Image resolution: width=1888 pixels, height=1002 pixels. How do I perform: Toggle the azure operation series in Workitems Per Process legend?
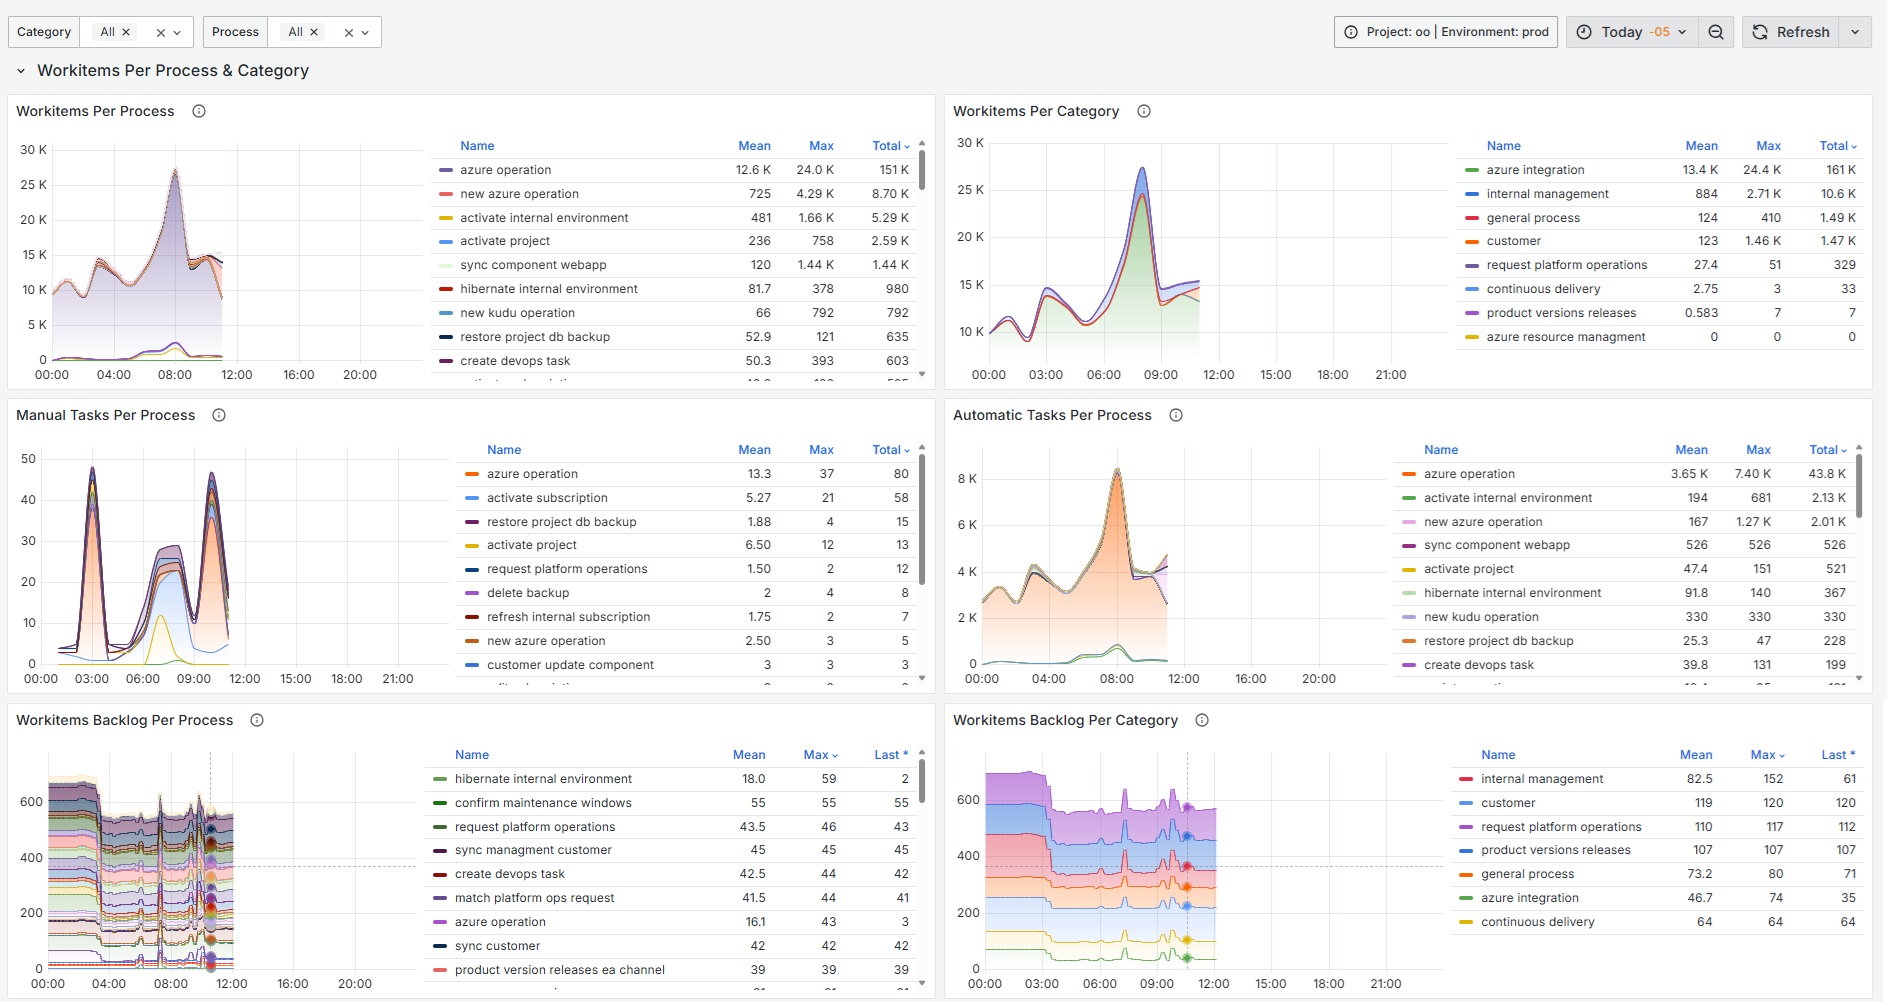(505, 169)
